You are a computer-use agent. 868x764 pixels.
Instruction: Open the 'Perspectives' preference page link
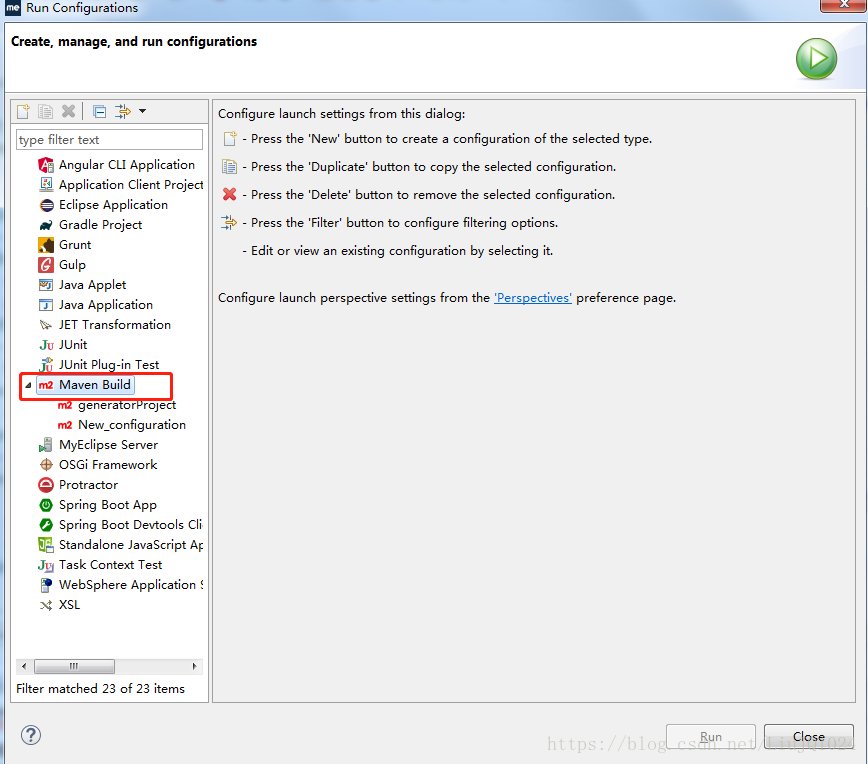(533, 298)
